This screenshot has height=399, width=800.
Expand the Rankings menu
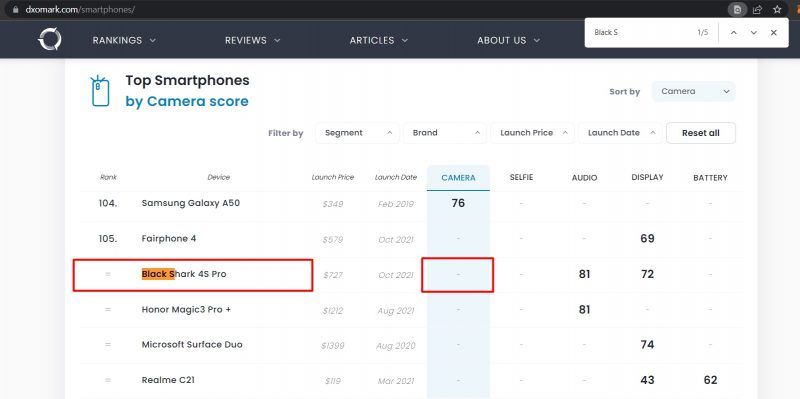[124, 40]
